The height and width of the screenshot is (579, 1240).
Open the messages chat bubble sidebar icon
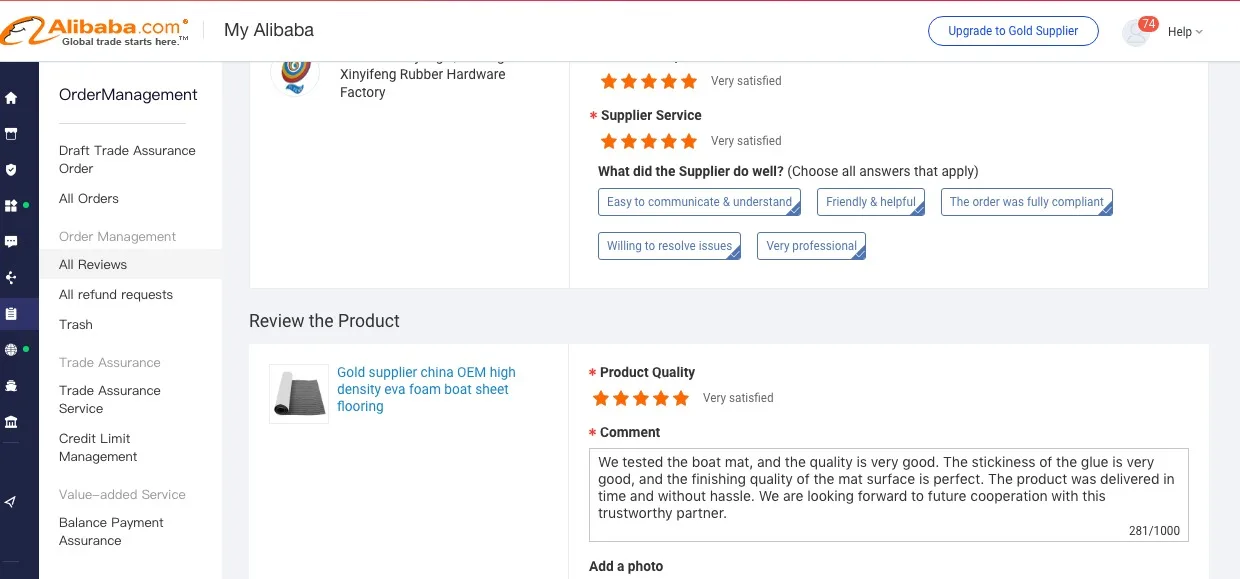[x=11, y=242]
